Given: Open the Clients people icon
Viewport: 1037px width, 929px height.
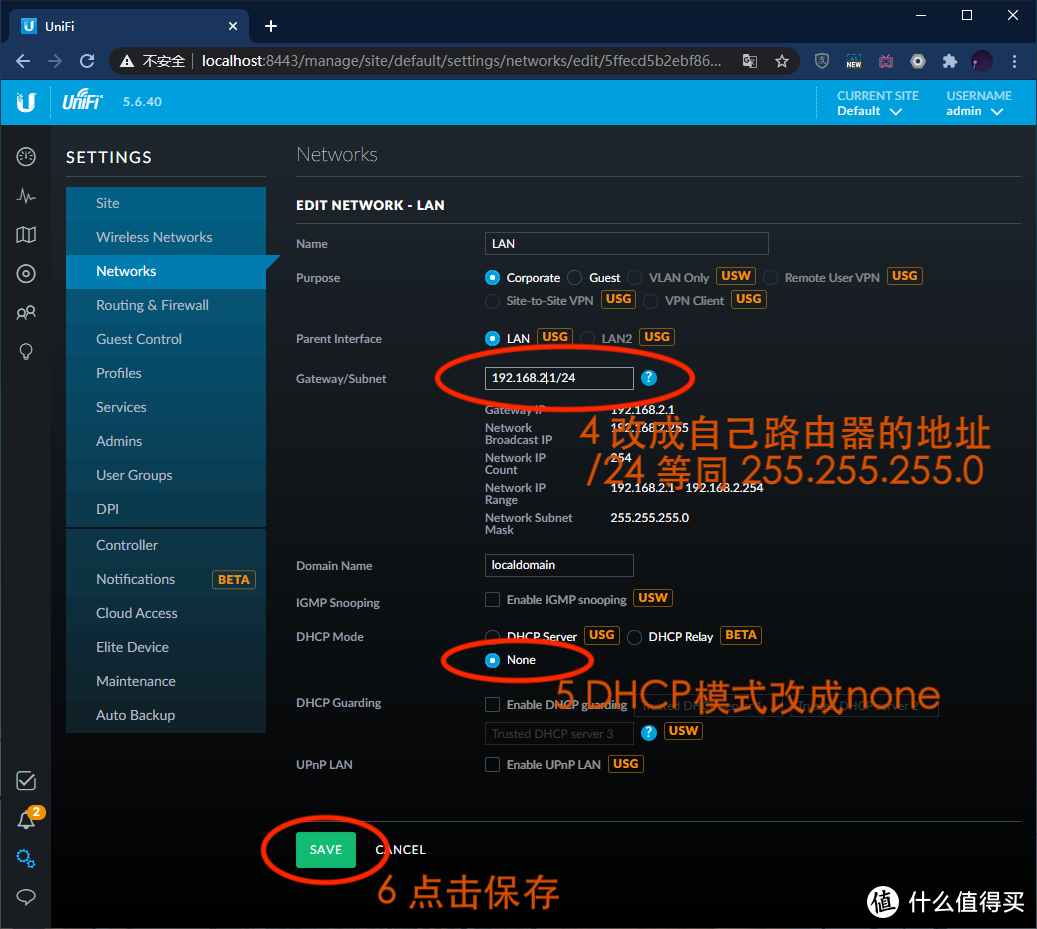Looking at the screenshot, I should pos(26,313).
